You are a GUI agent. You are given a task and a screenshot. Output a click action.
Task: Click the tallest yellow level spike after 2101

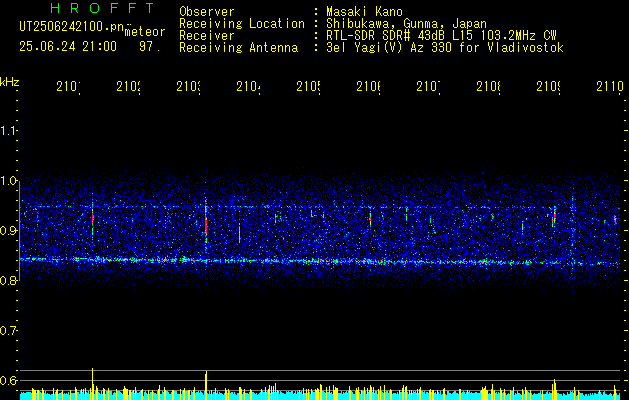pos(93,384)
